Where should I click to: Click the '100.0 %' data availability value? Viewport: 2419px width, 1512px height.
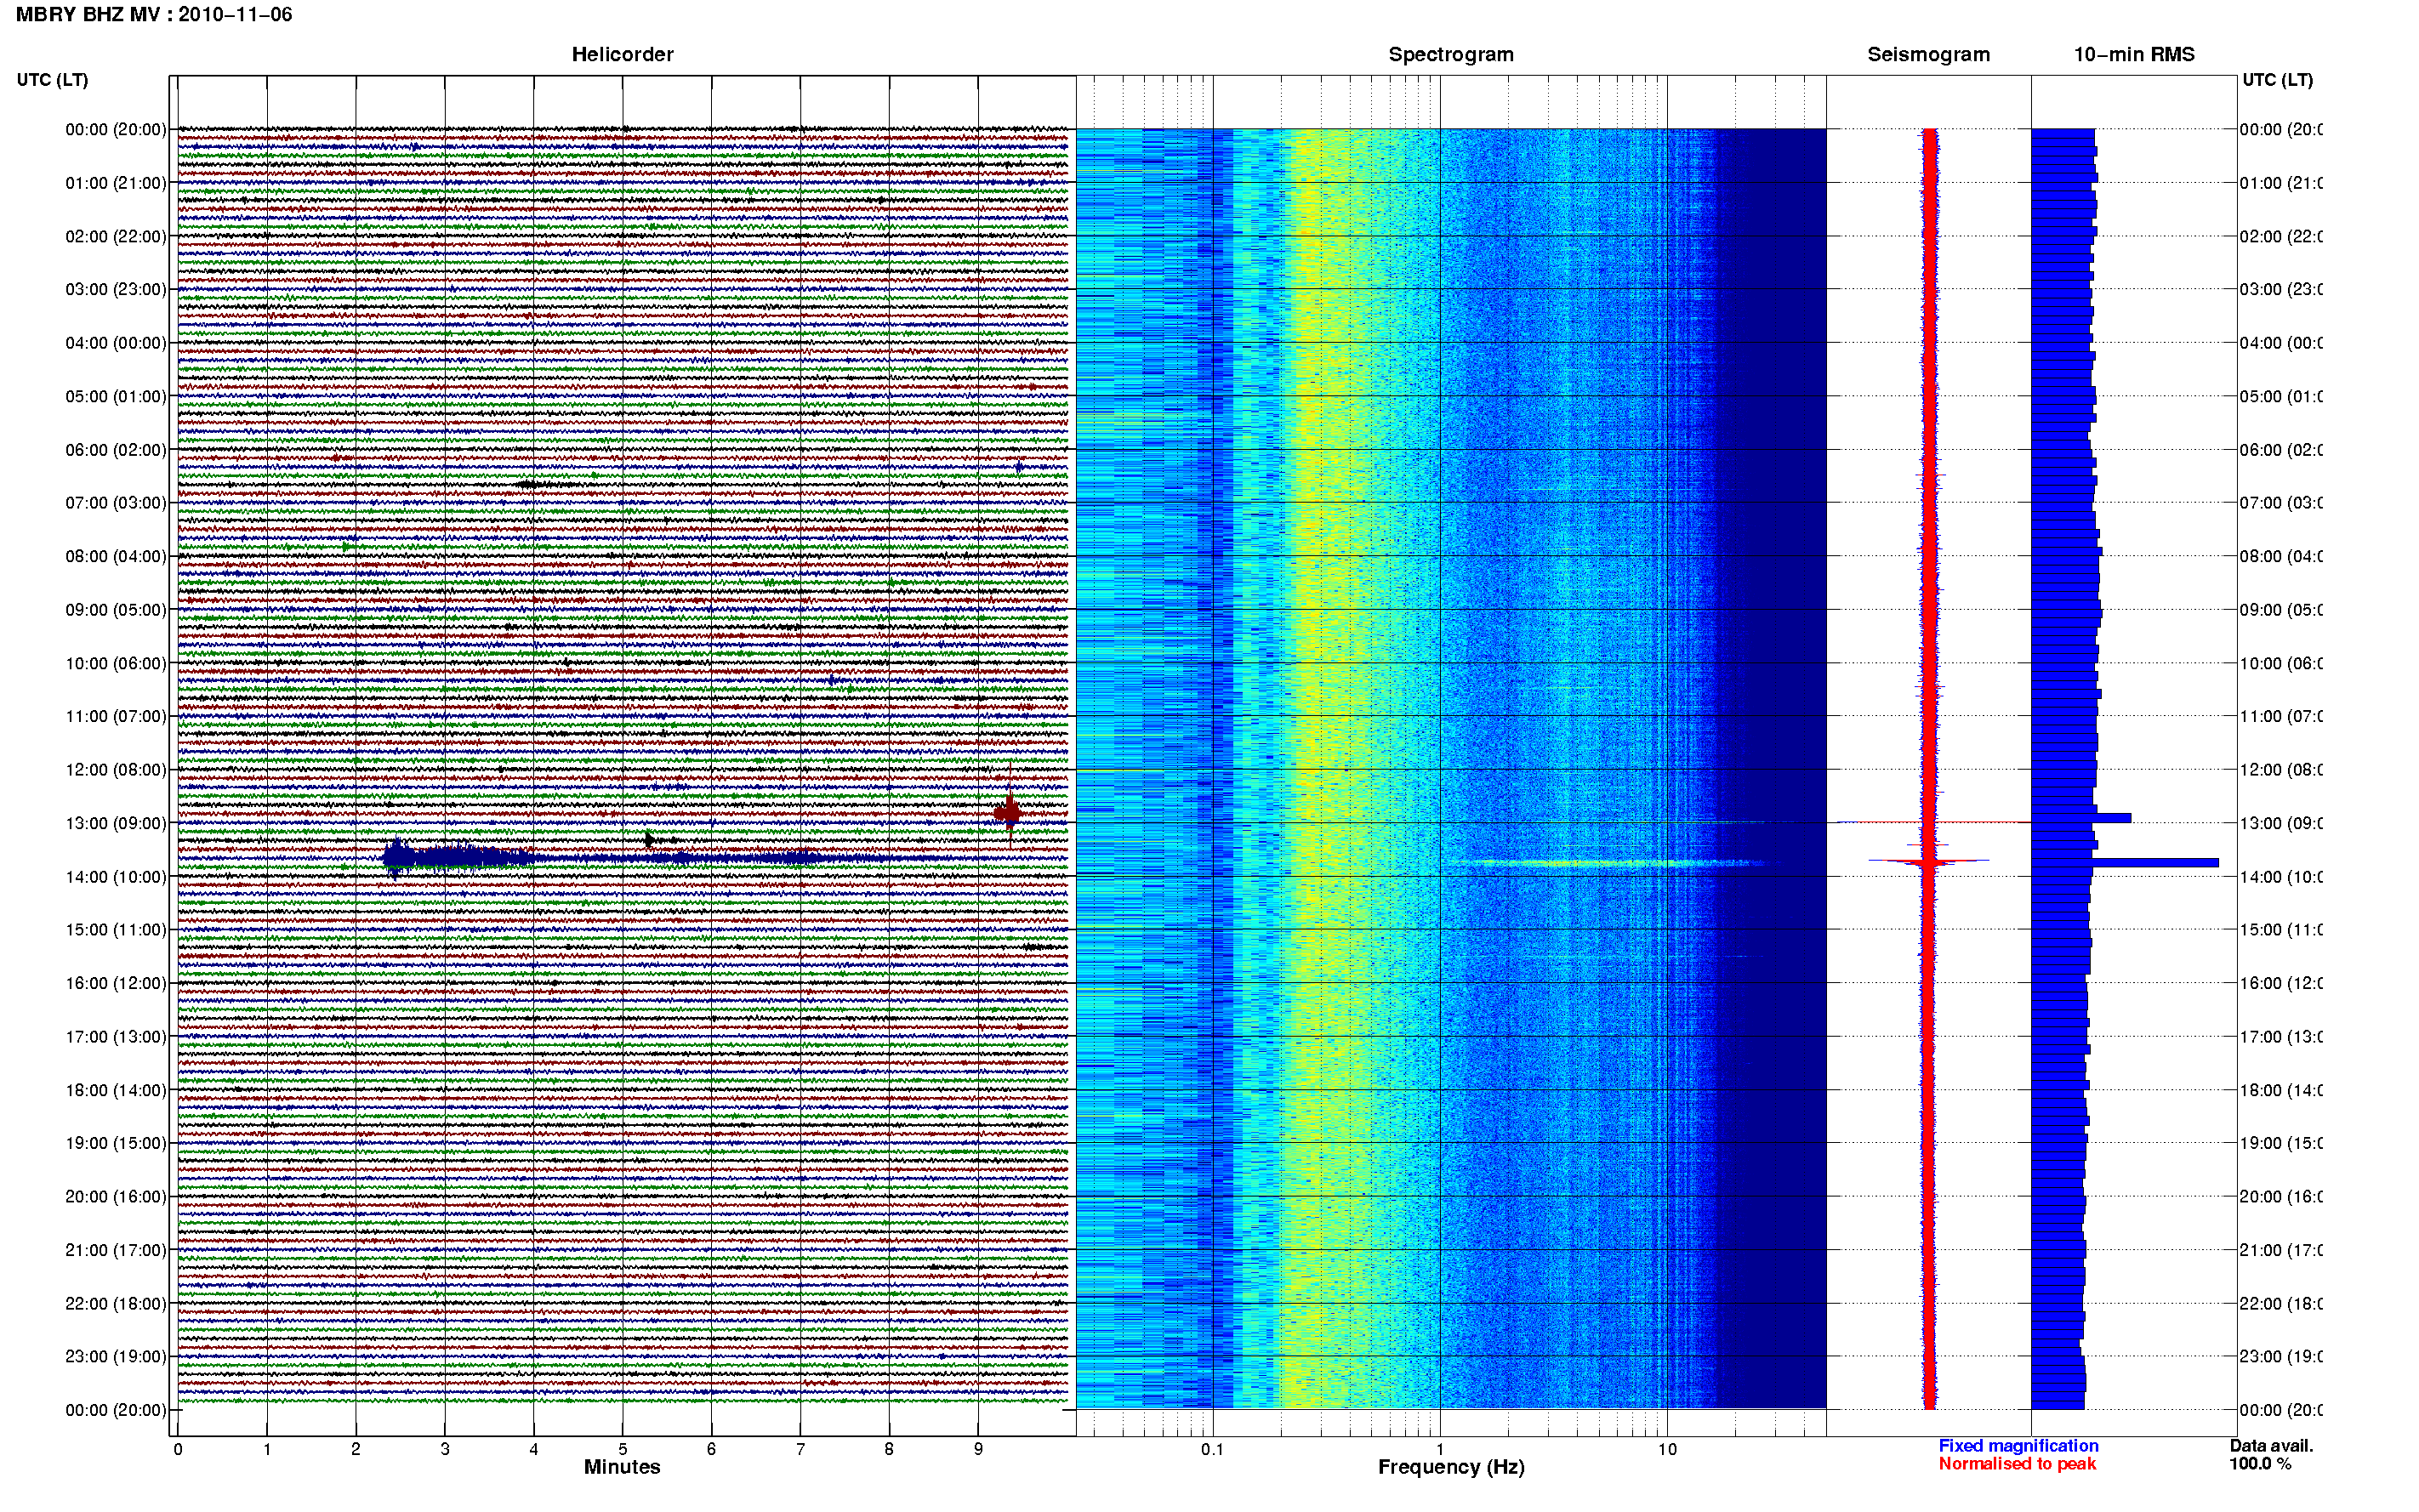(2259, 1464)
